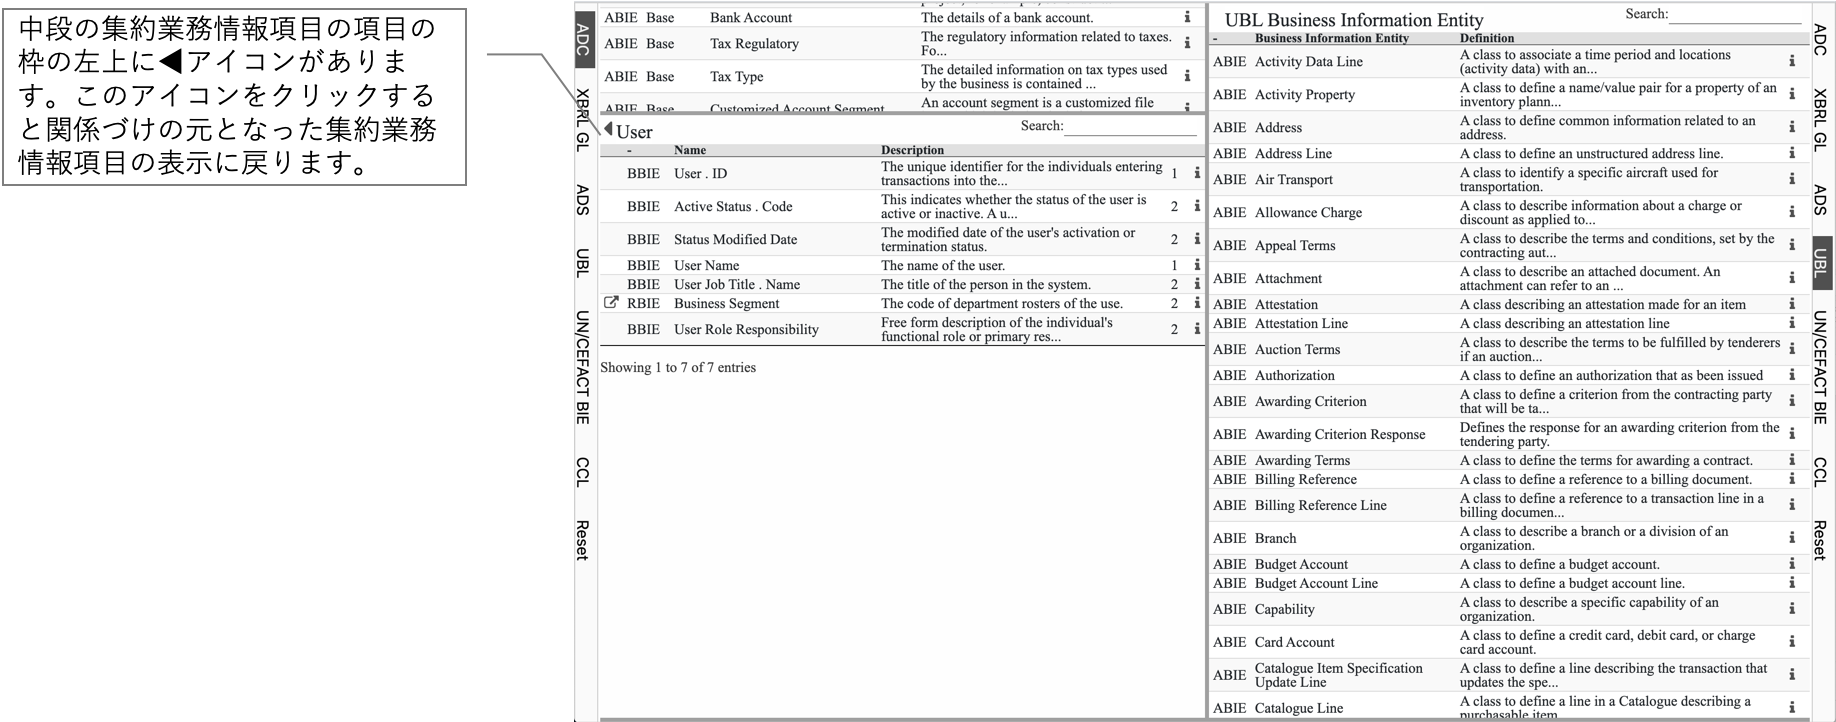
Task: Click info icon for Bank Account row
Action: point(1187,17)
